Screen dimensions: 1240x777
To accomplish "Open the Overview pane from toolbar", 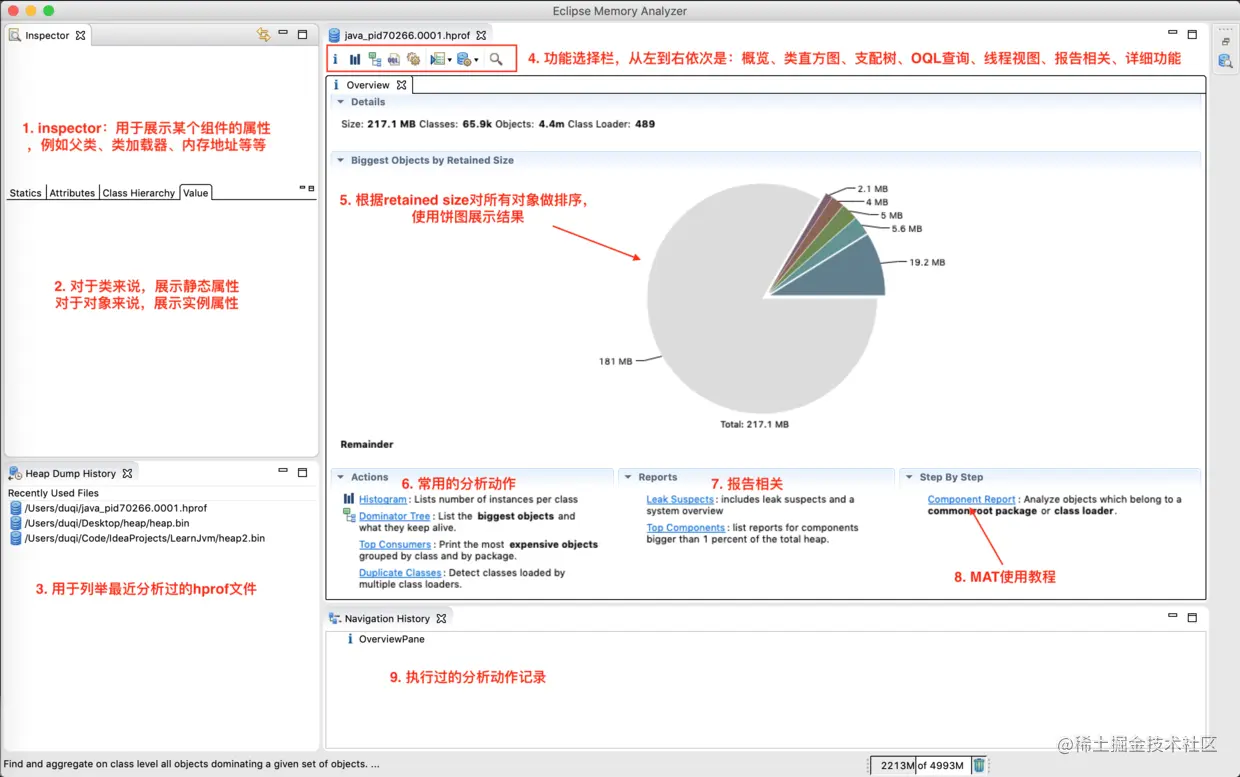I will point(335,59).
